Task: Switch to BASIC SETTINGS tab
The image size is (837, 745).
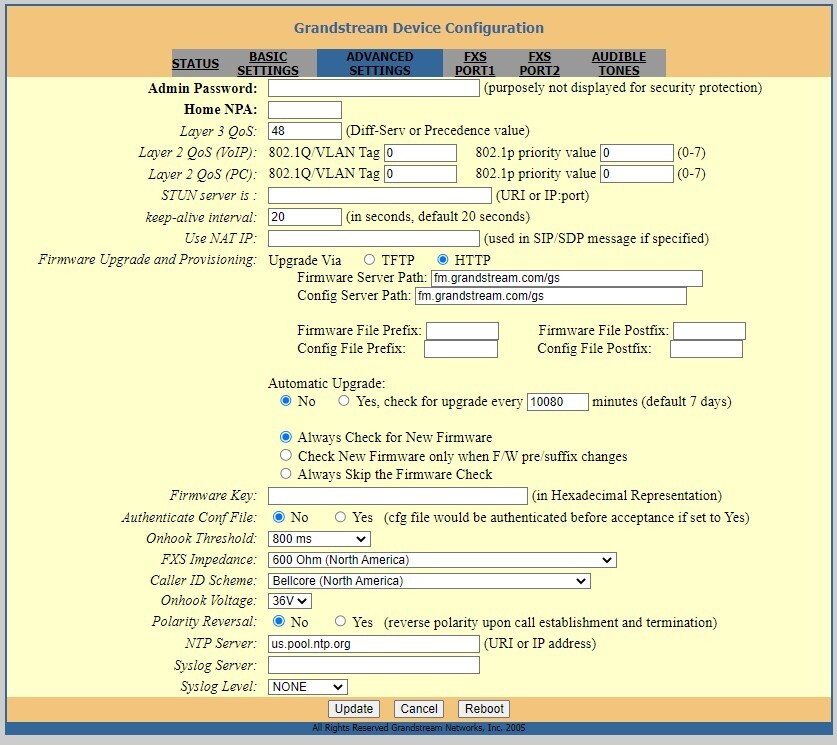Action: pyautogui.click(x=268, y=64)
